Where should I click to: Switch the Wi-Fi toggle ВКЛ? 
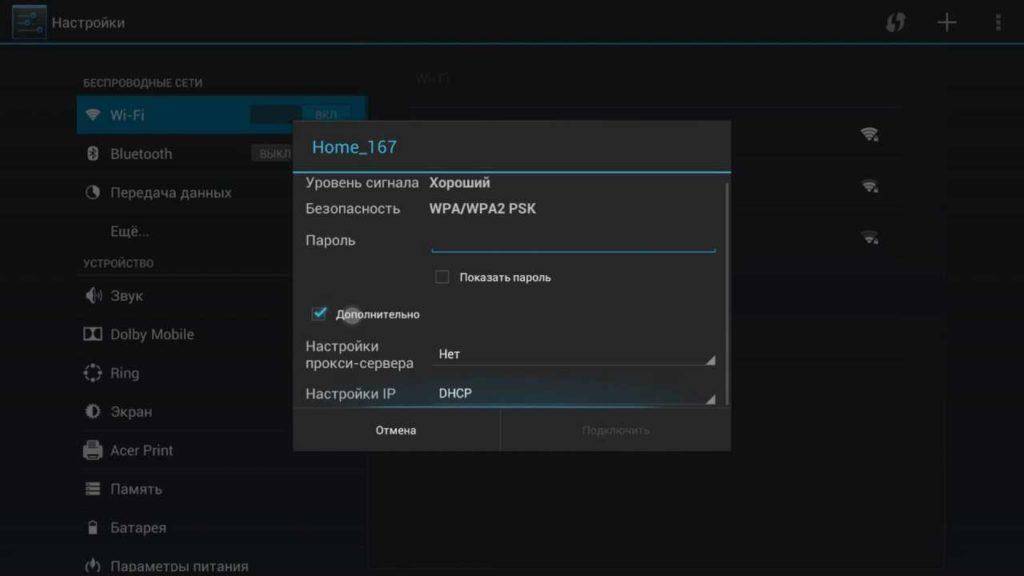click(303, 115)
